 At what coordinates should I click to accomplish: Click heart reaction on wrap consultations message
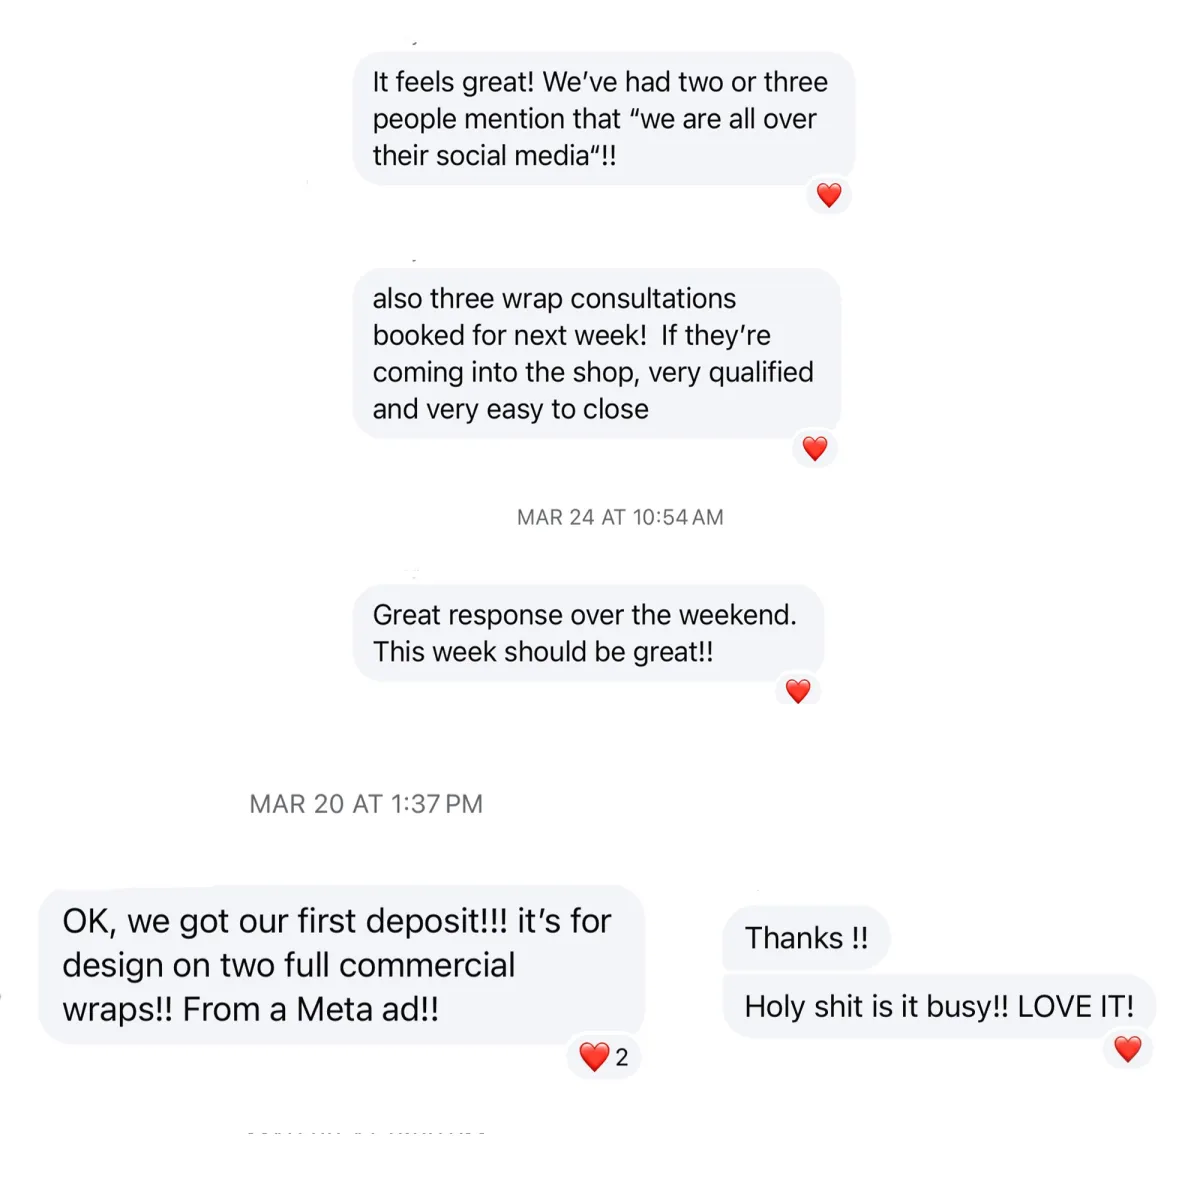pyautogui.click(x=815, y=449)
